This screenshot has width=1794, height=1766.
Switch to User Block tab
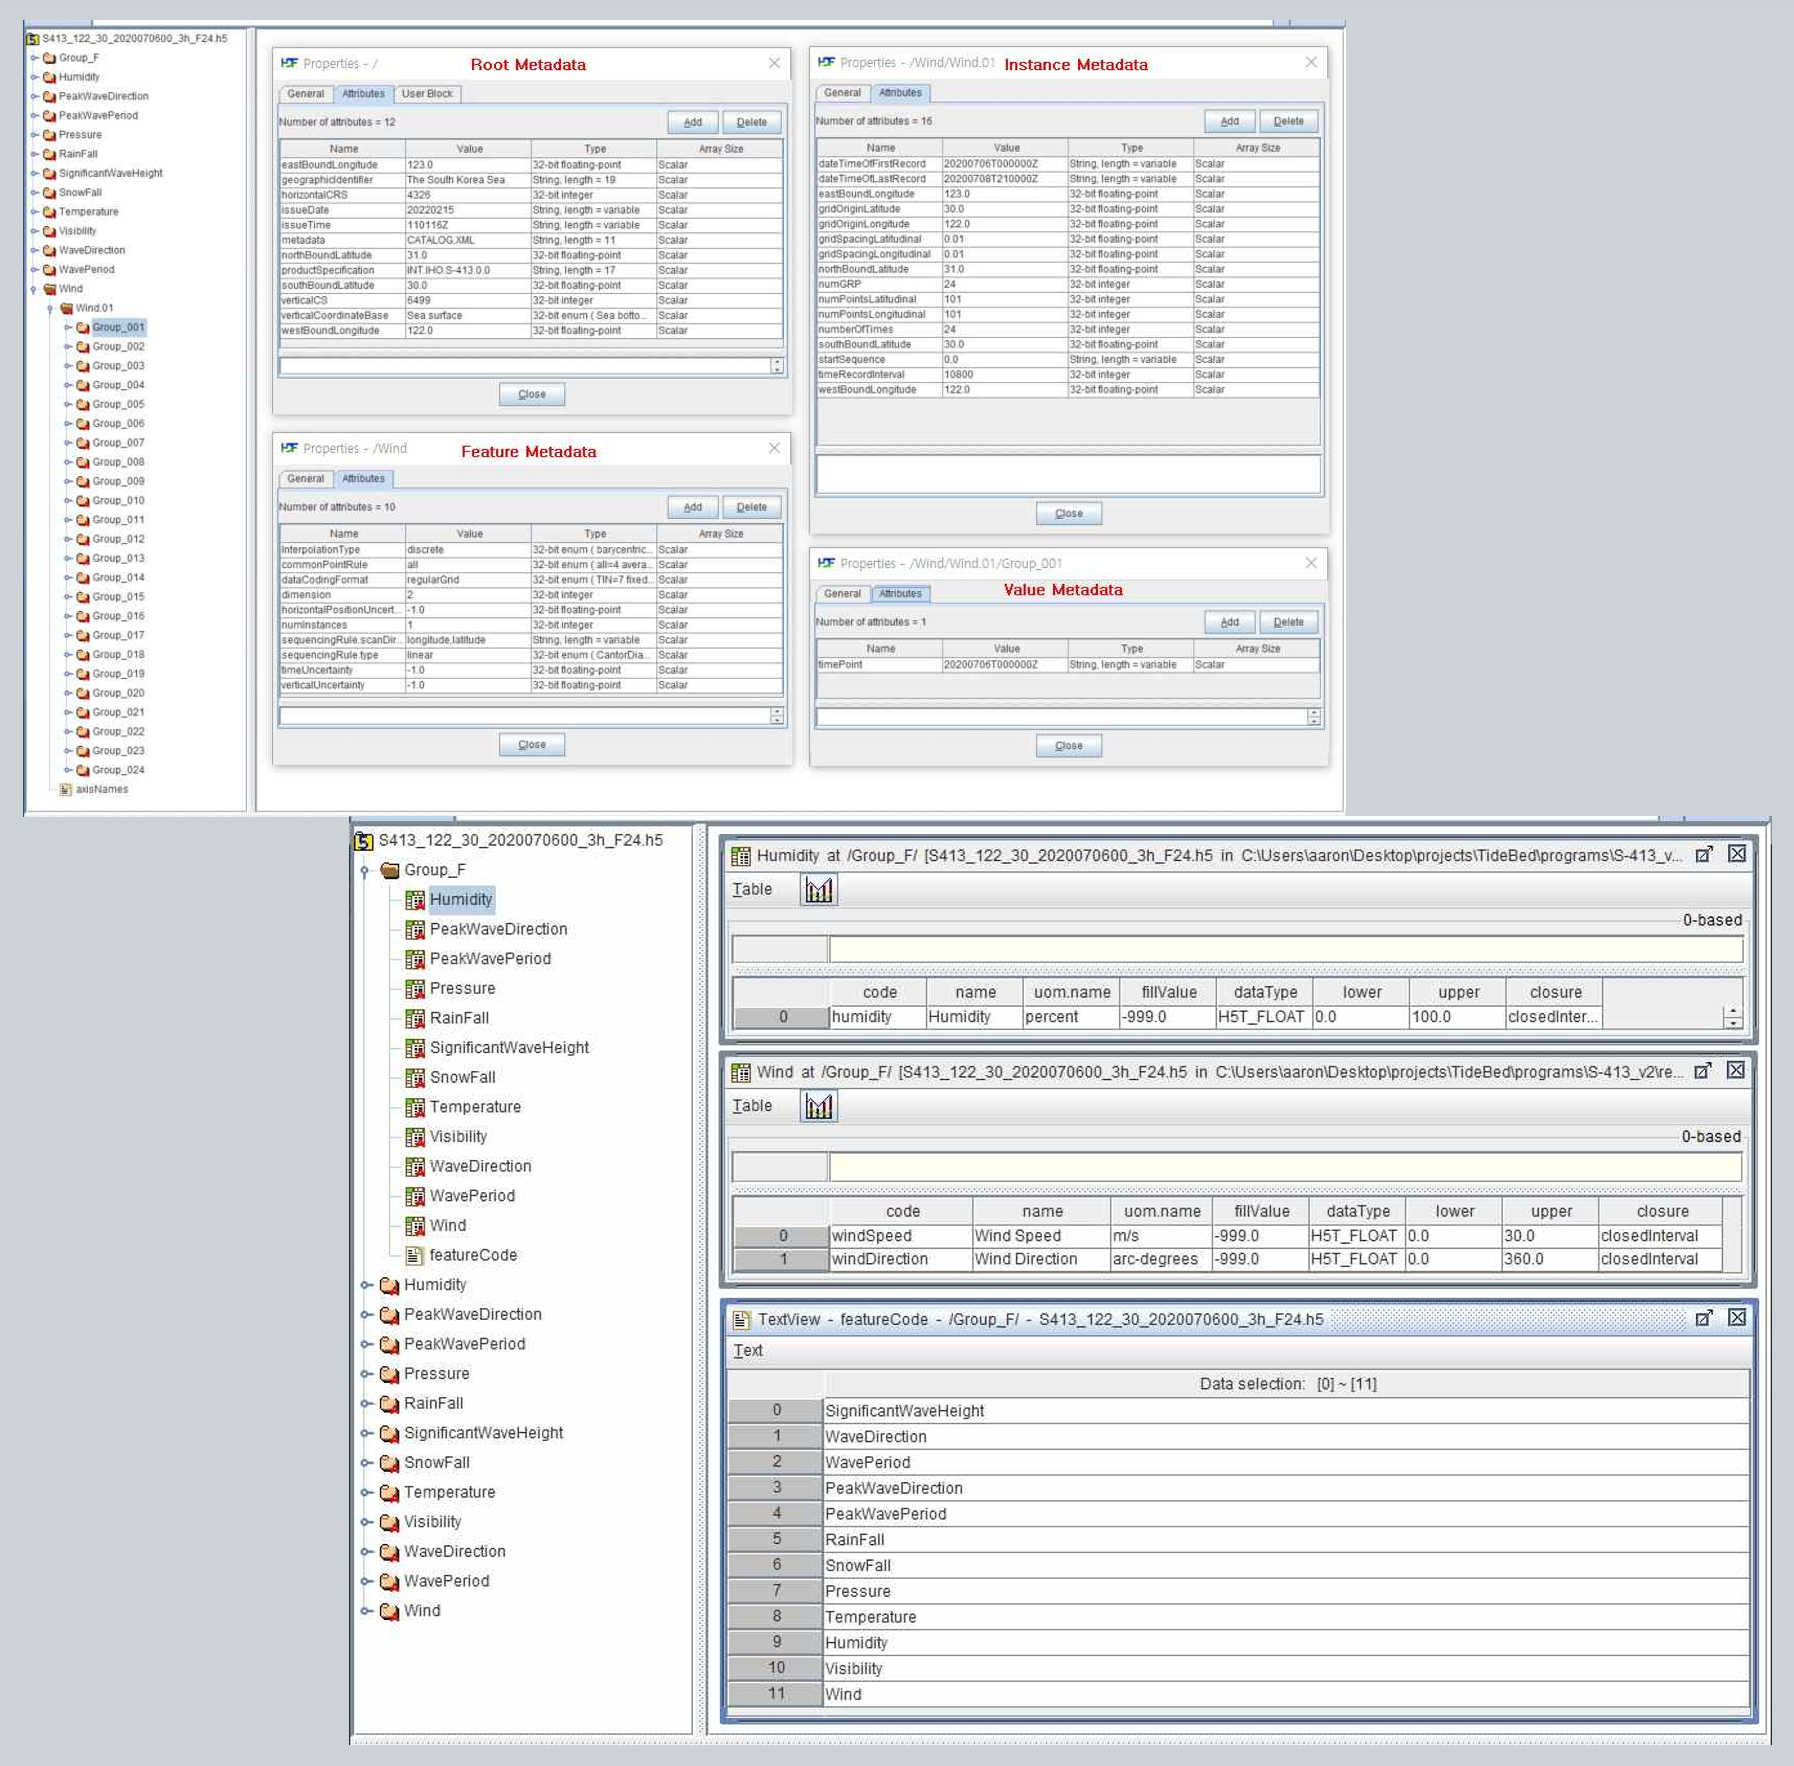point(427,94)
